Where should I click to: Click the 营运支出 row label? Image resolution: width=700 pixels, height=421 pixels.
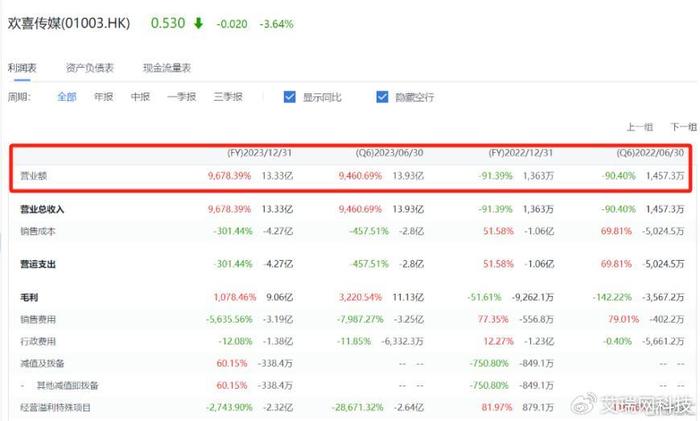(38, 264)
